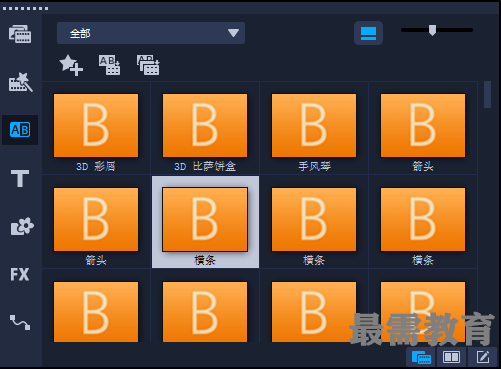Viewport: 501px width, 369px height.
Task: Click the thumbnail size slider handle
Action: pyautogui.click(x=432, y=30)
